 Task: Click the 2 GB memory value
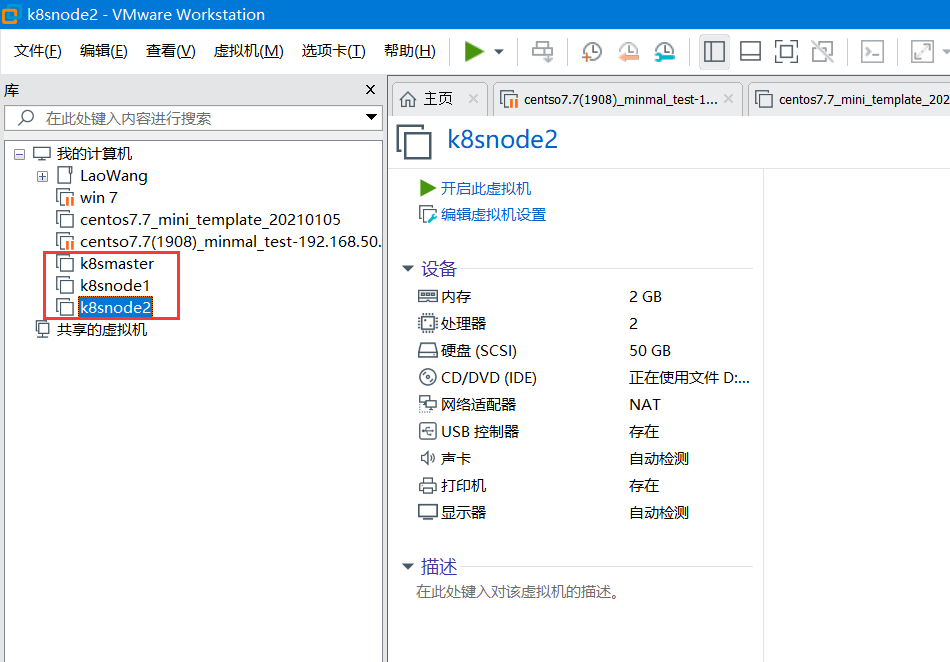pyautogui.click(x=645, y=296)
